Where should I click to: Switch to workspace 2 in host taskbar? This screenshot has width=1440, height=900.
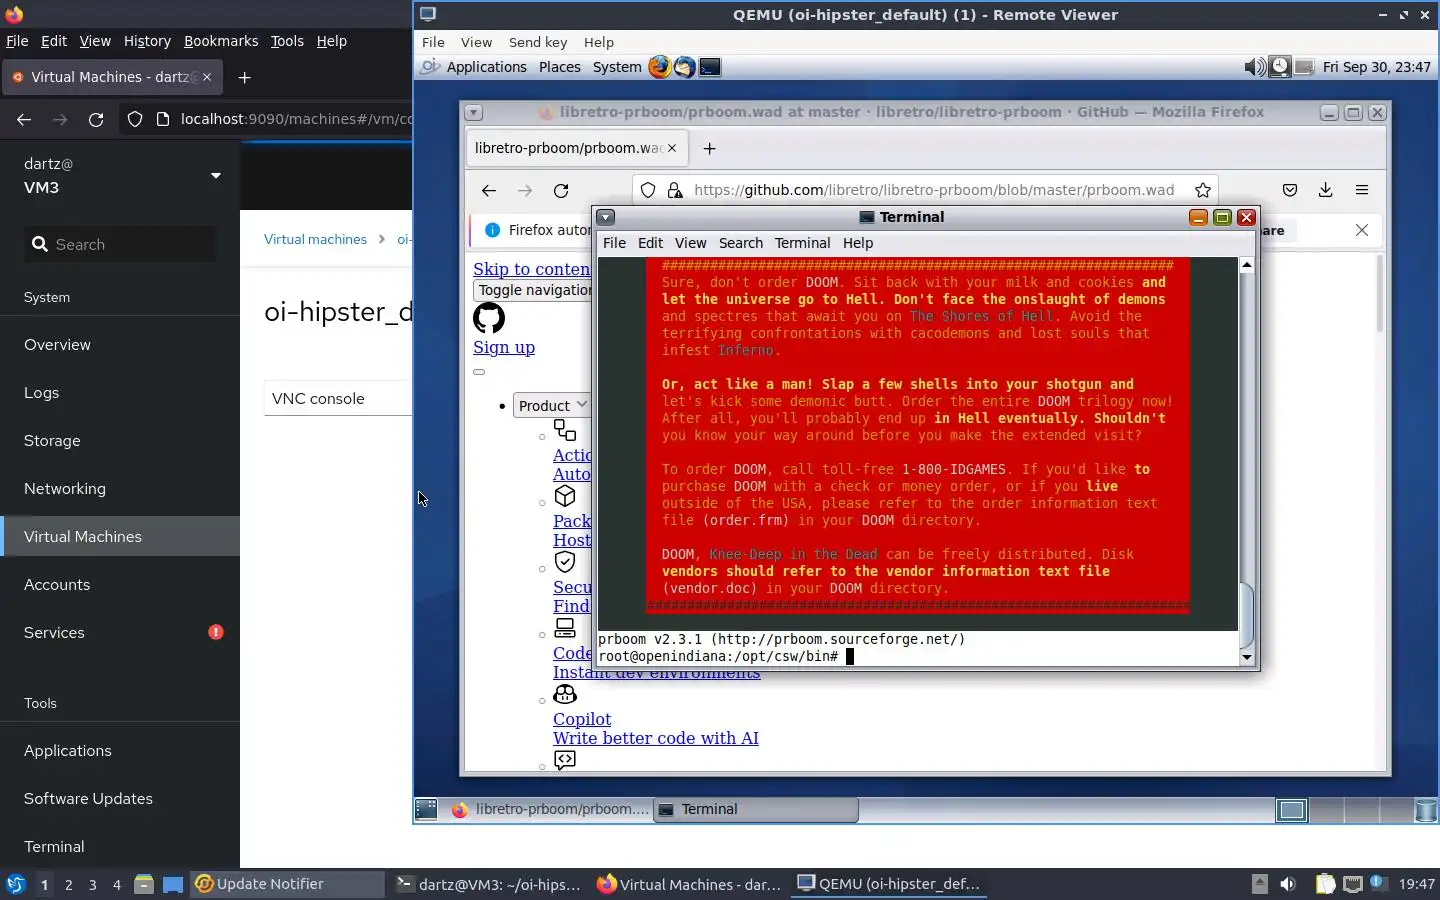pos(68,884)
